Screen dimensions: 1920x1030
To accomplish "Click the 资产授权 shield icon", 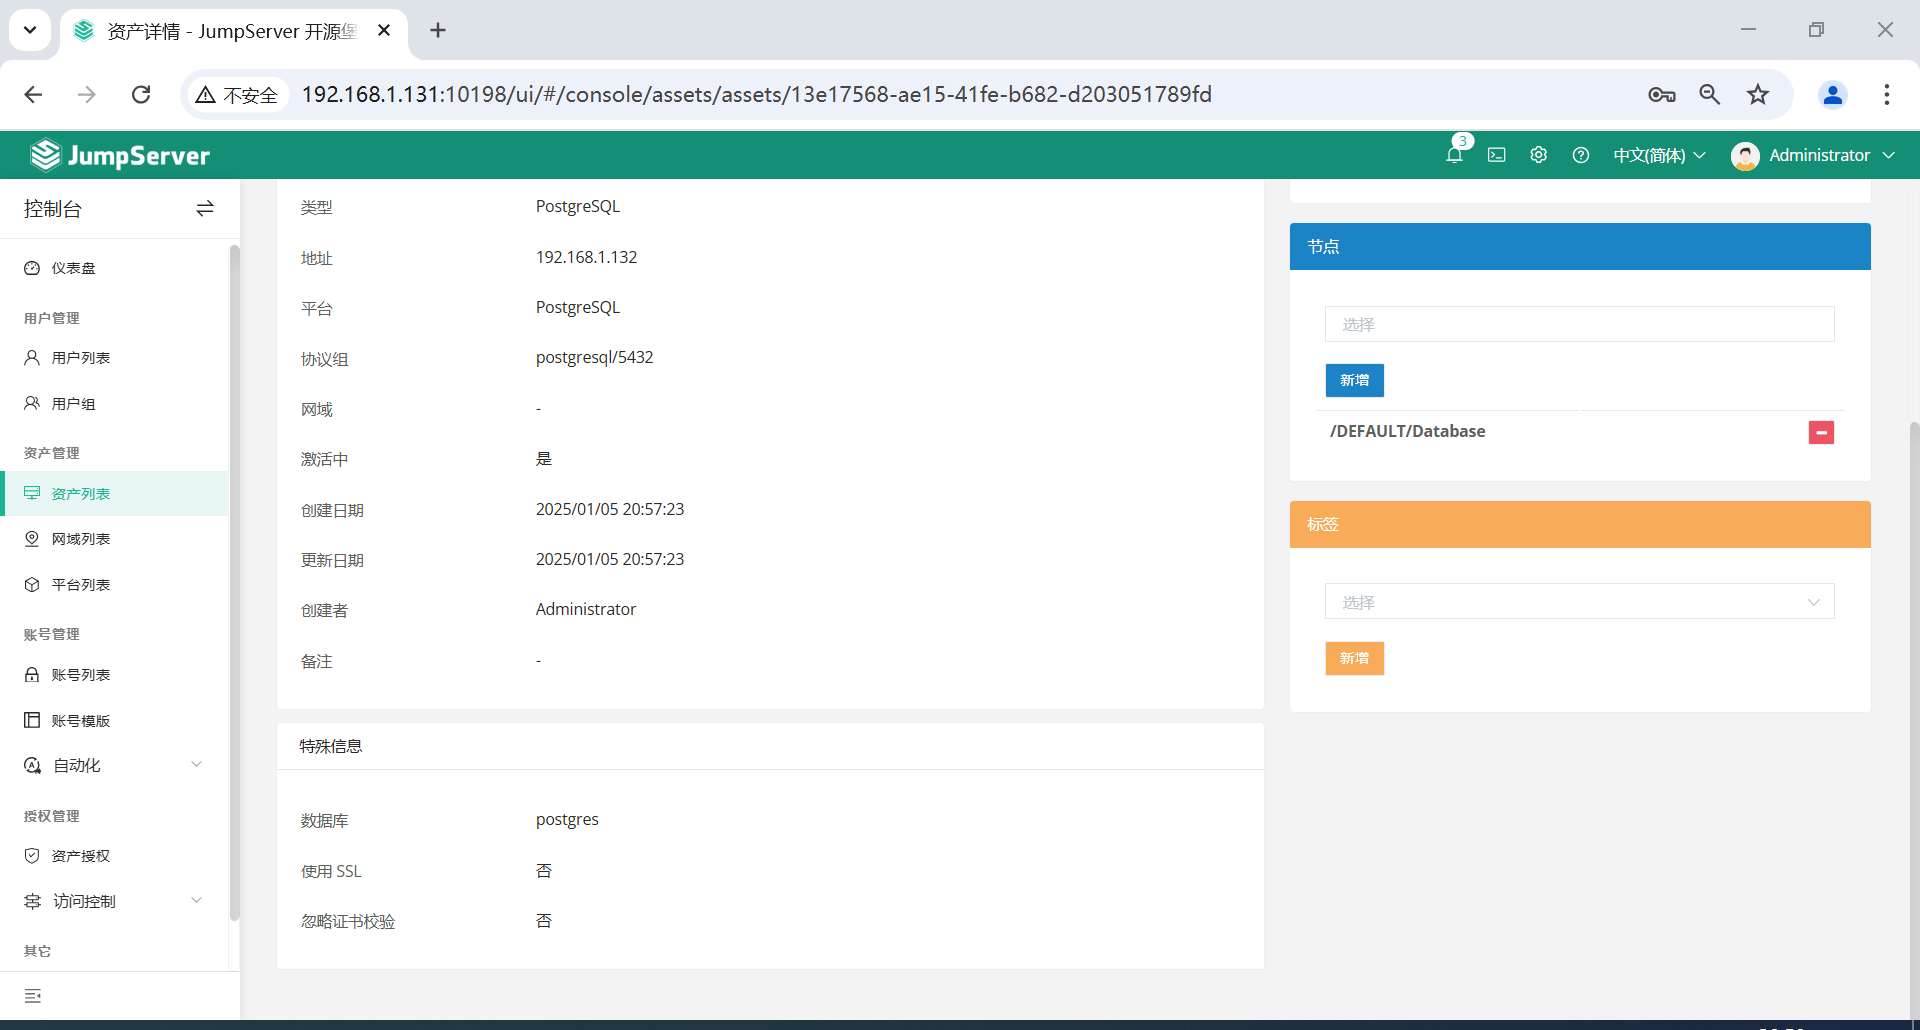I will coord(32,856).
